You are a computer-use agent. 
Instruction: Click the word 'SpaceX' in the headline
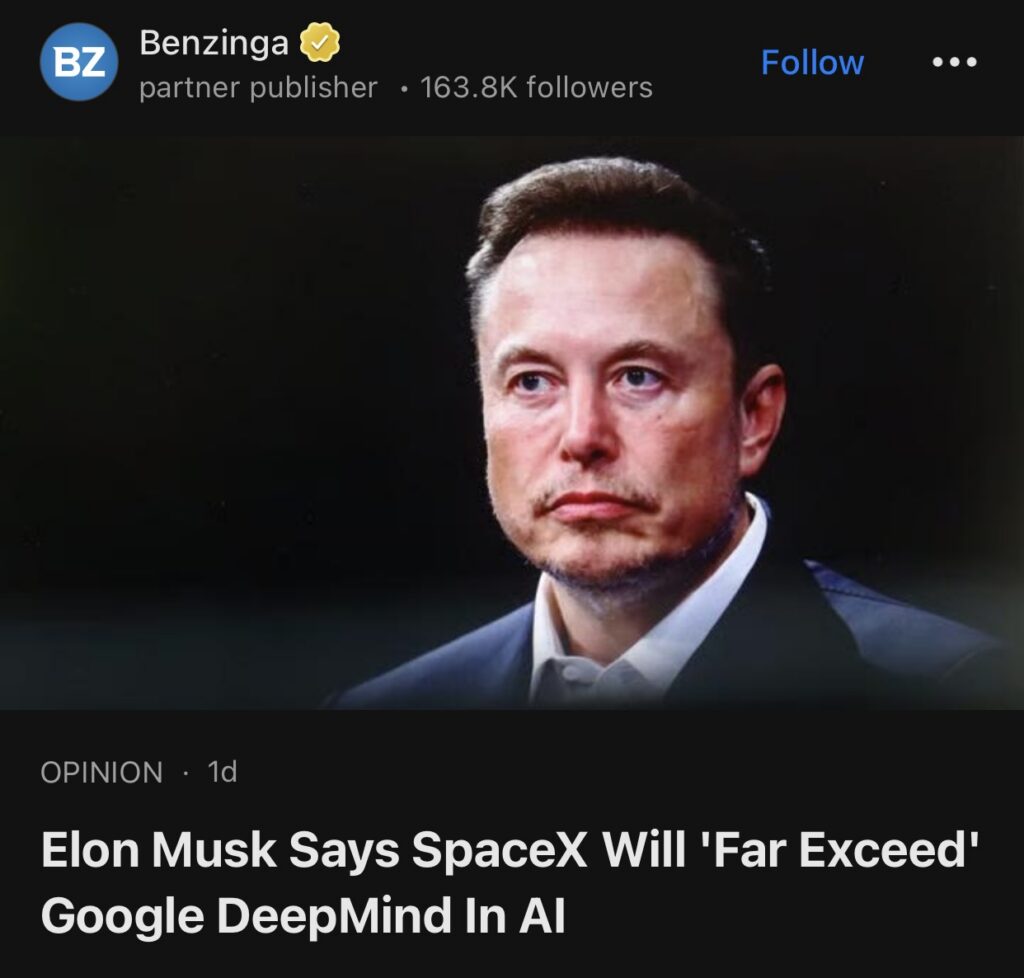[500, 850]
